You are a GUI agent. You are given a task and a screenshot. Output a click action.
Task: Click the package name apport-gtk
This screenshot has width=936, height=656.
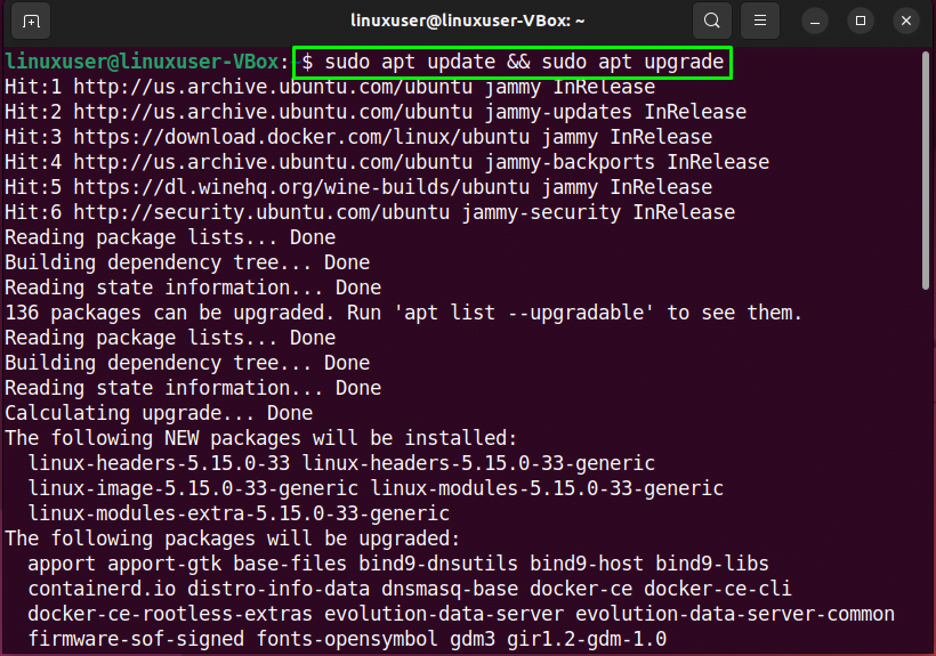(x=164, y=563)
